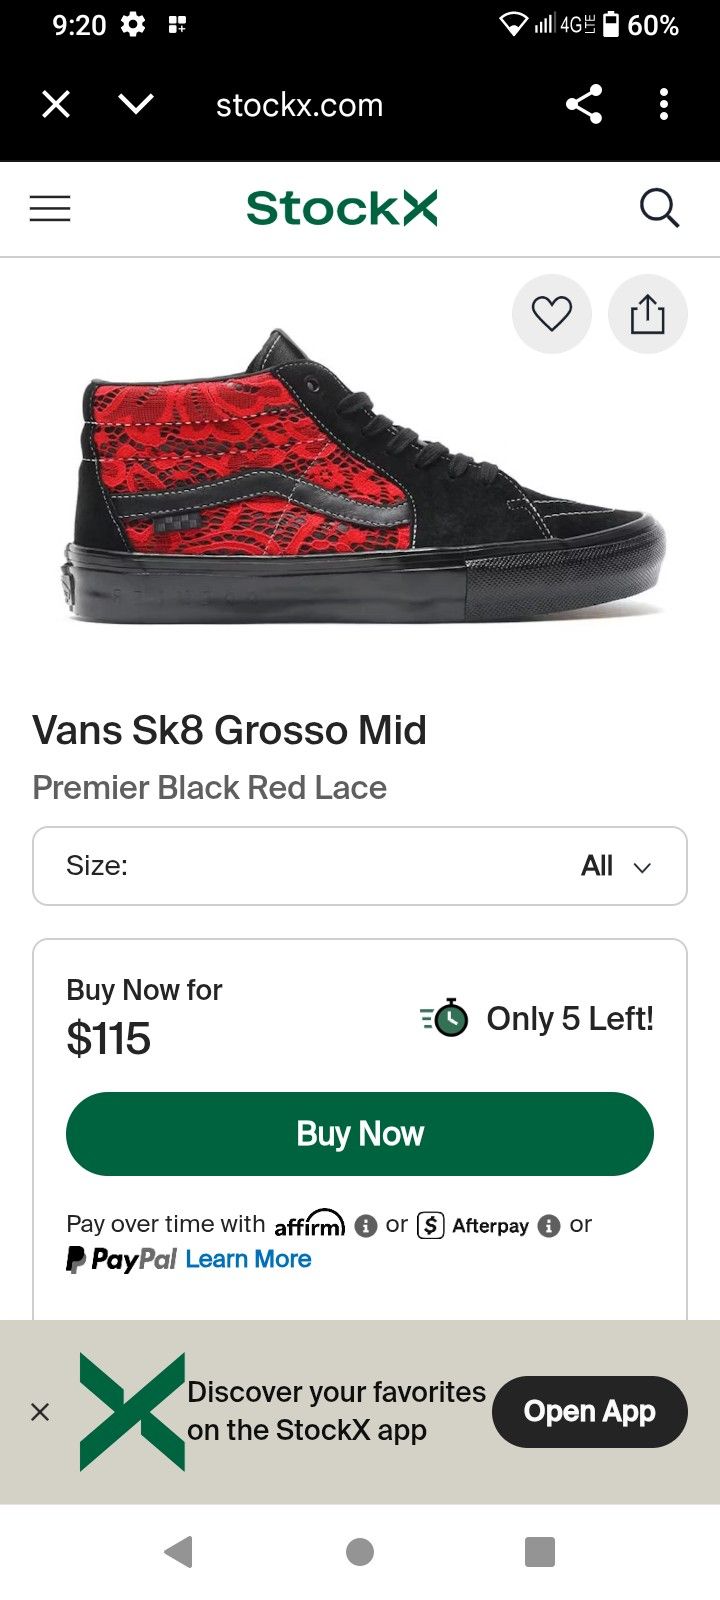Expand the browser tab chevron dropdown
The image size is (720, 1600).
pyautogui.click(x=136, y=104)
